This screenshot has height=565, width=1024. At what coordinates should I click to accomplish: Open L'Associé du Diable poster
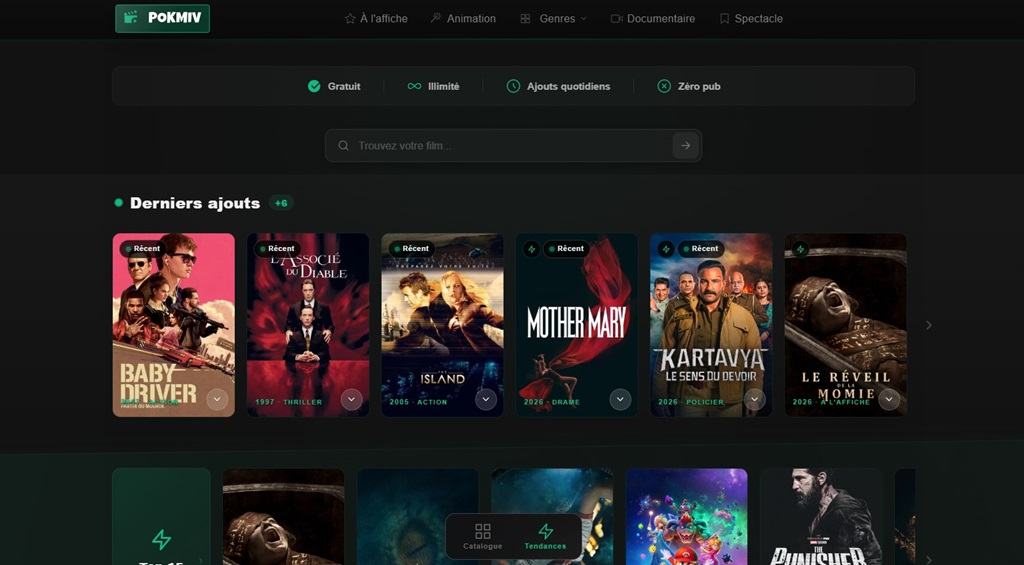point(308,325)
